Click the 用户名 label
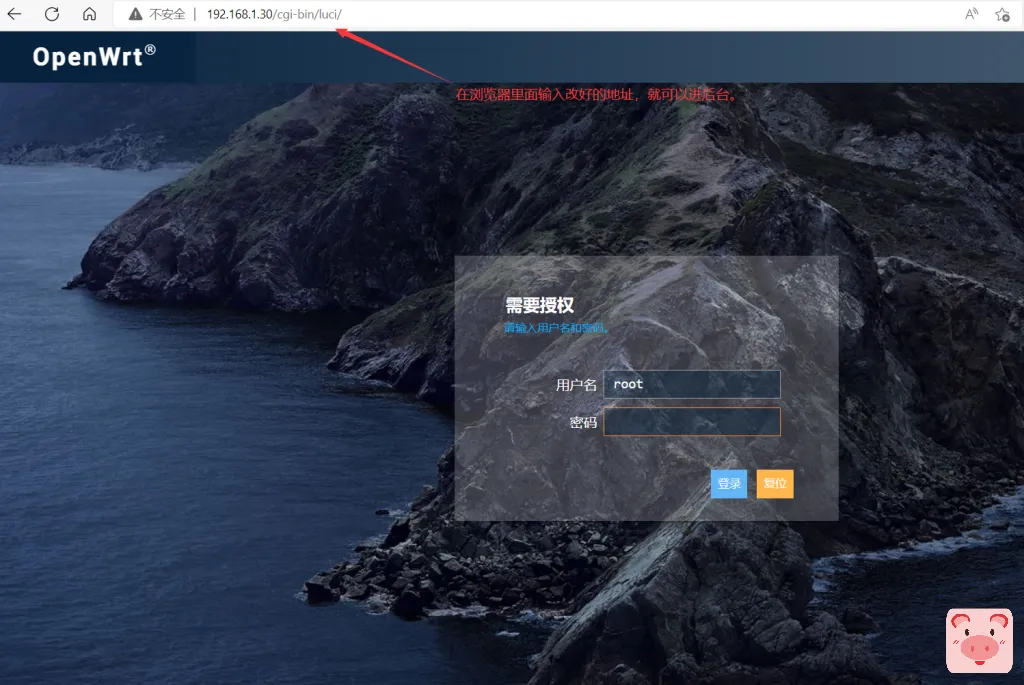1024x685 pixels. (576, 385)
